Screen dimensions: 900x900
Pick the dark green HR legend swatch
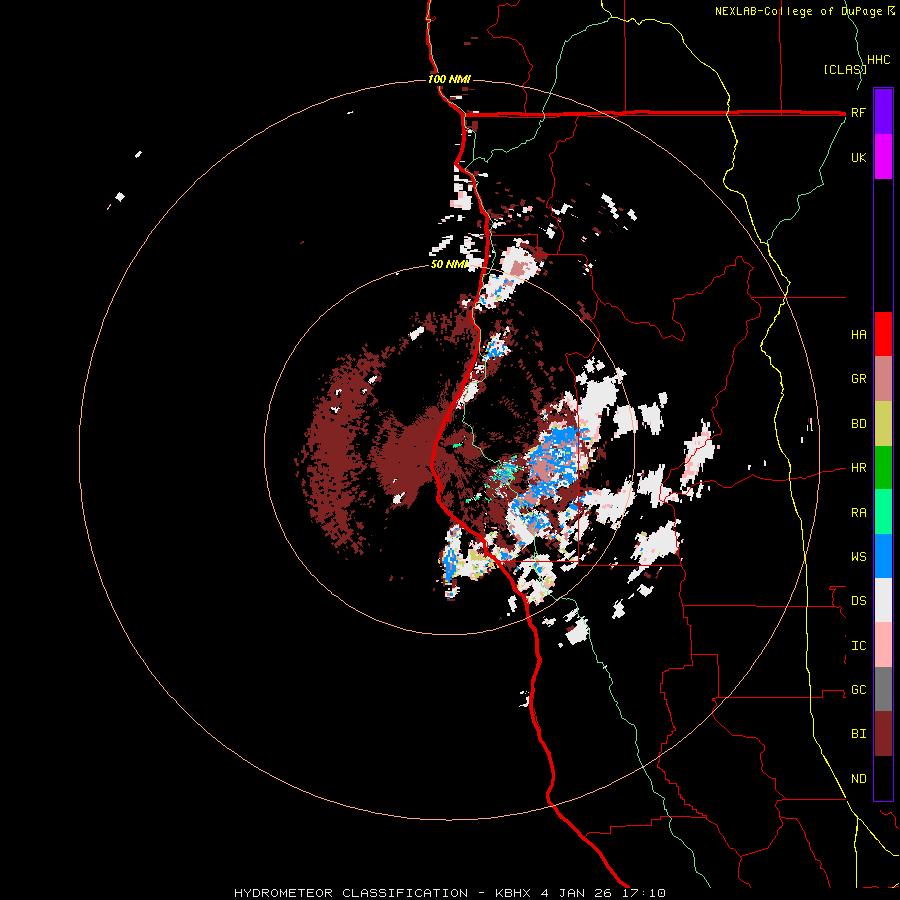click(883, 468)
